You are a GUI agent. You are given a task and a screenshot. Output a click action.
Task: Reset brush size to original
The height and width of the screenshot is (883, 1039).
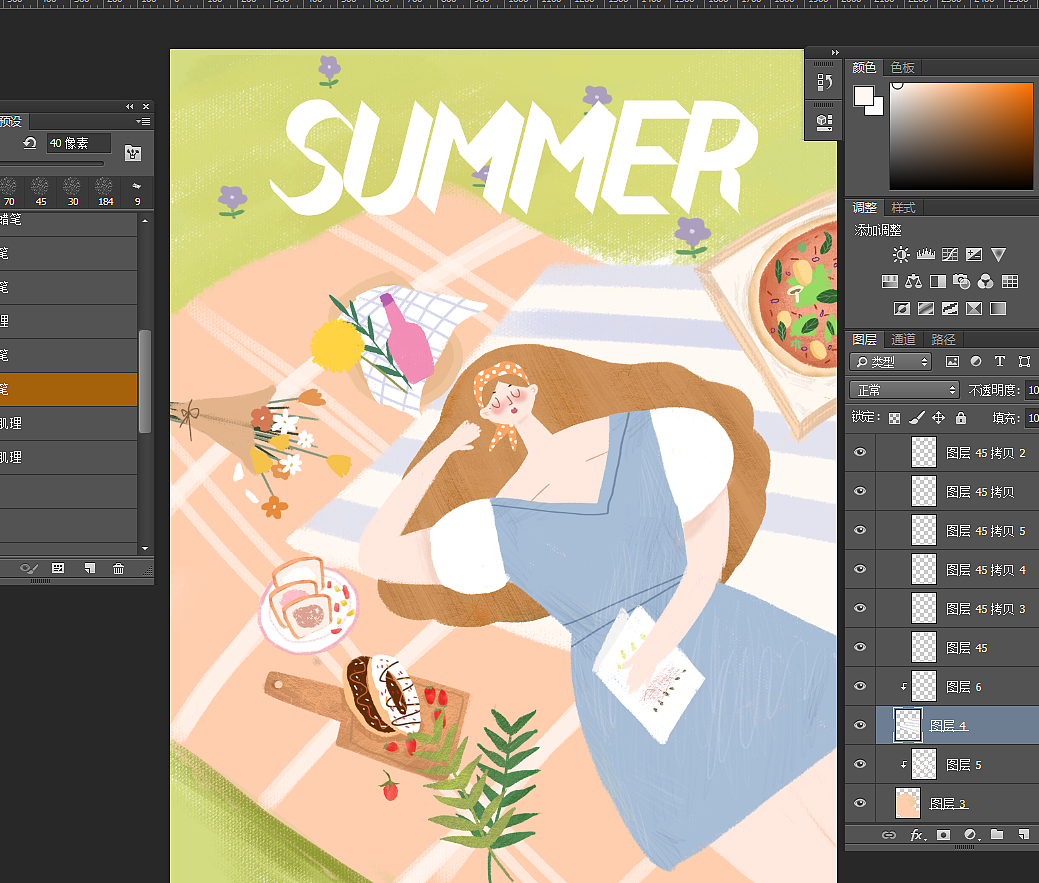30,143
